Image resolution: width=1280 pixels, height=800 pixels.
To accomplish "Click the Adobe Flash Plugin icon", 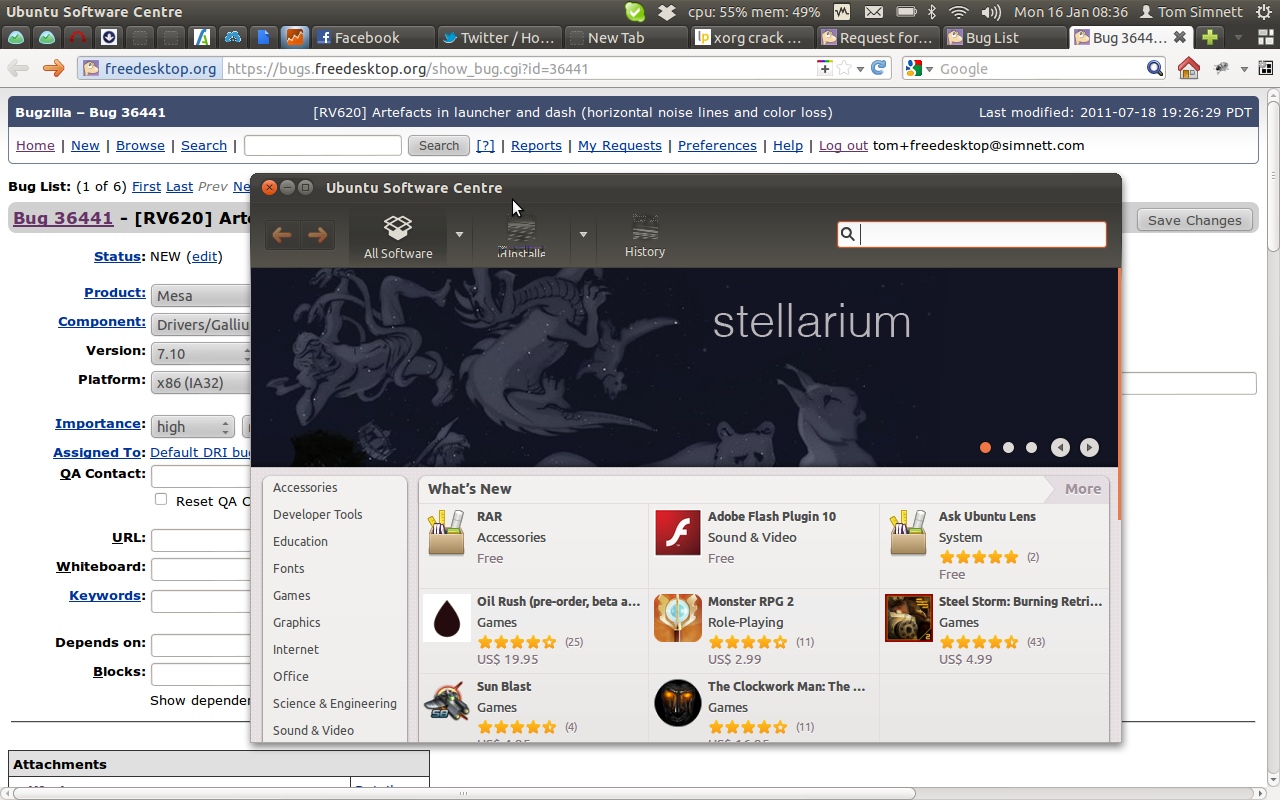I will pyautogui.click(x=677, y=532).
